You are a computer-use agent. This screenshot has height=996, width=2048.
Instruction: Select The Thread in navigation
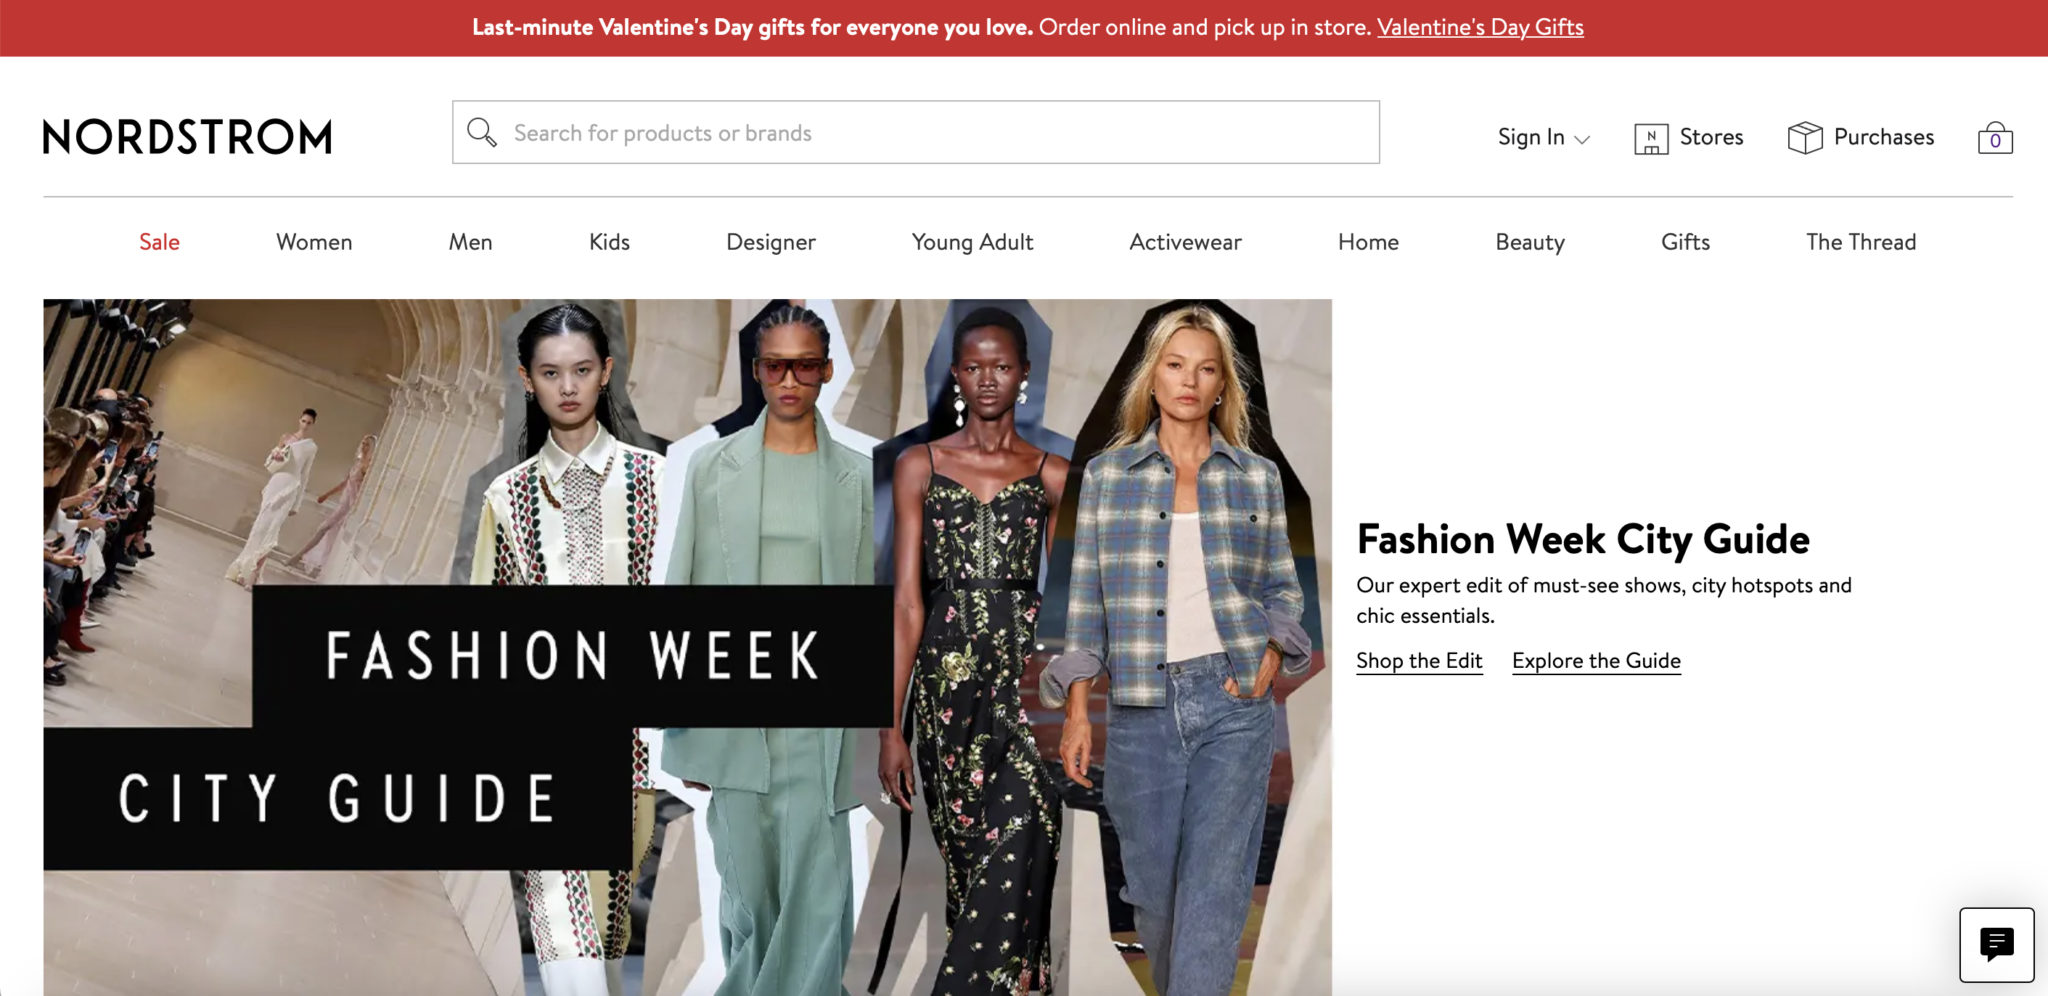pyautogui.click(x=1861, y=242)
